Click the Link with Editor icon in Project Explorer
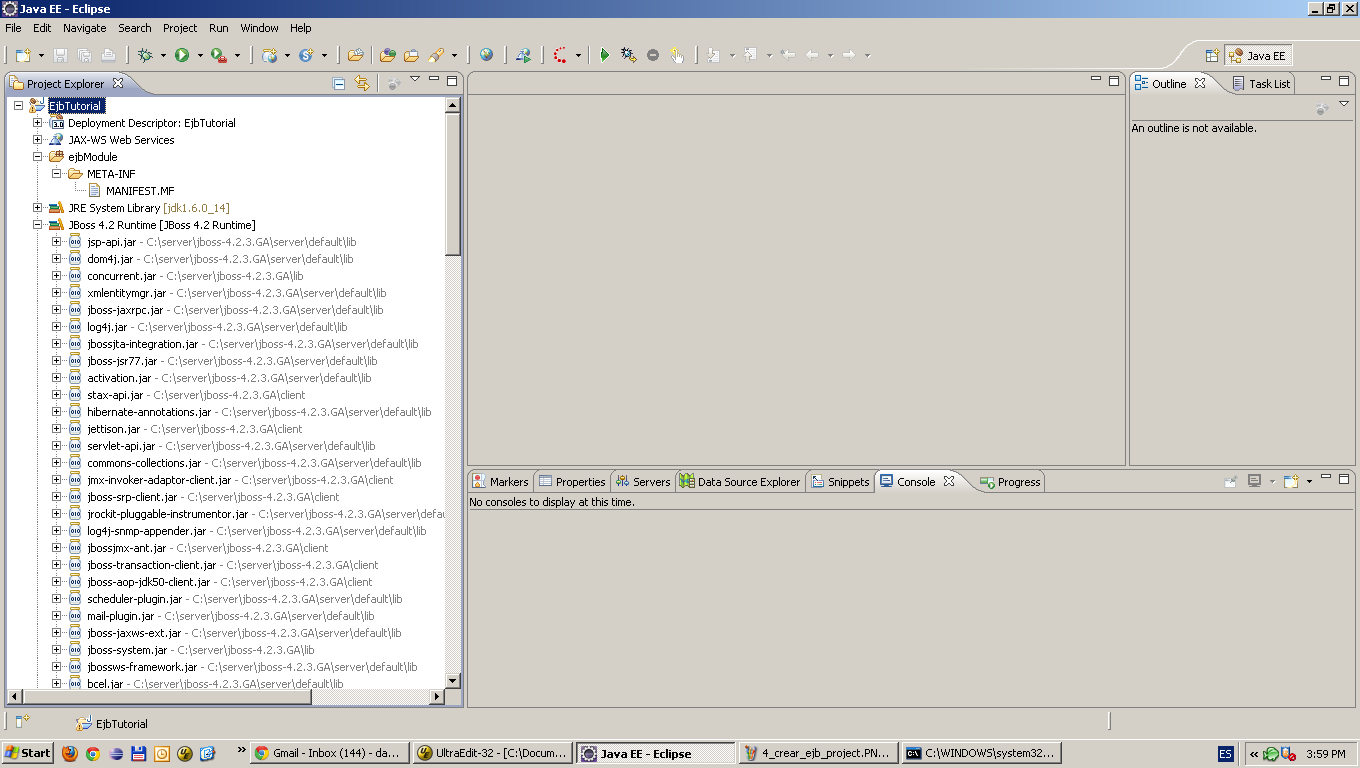 [x=362, y=84]
